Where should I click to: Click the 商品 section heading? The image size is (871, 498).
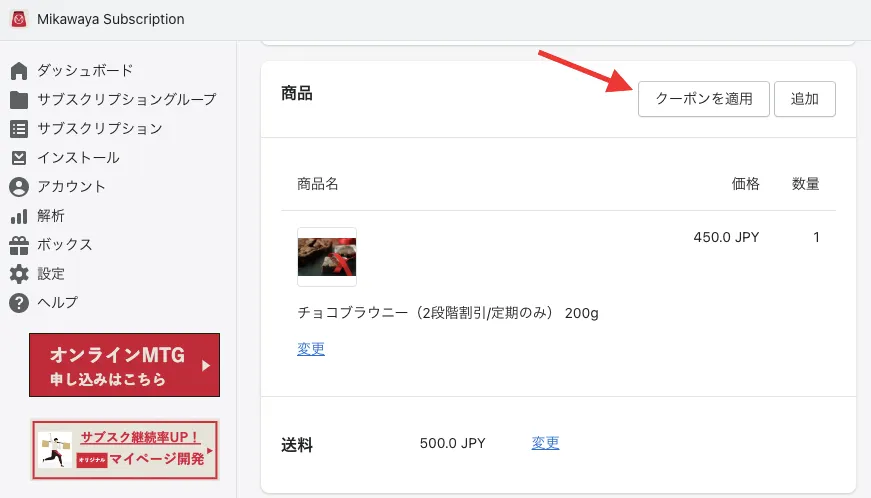tap(297, 93)
